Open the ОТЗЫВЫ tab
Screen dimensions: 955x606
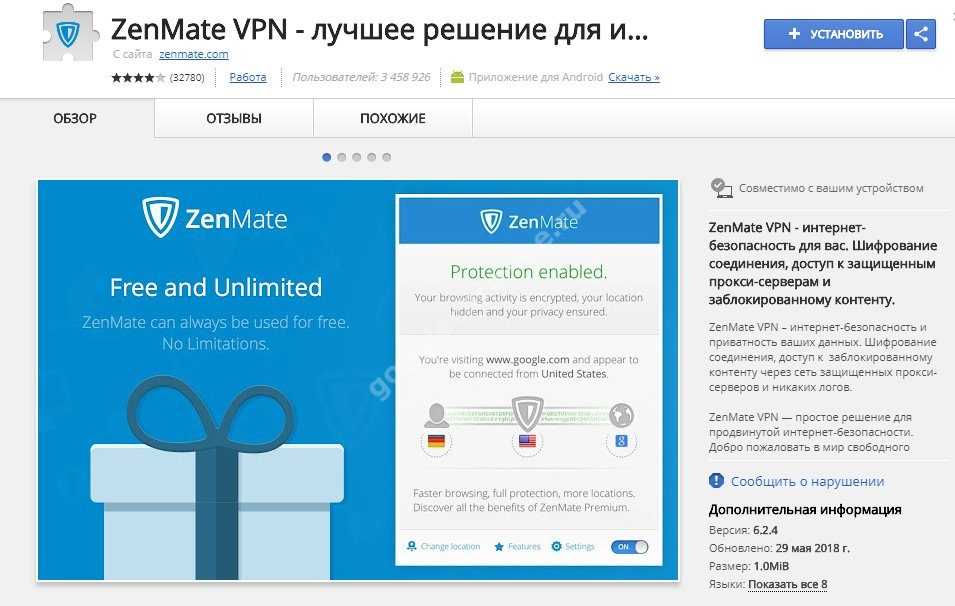pyautogui.click(x=234, y=118)
